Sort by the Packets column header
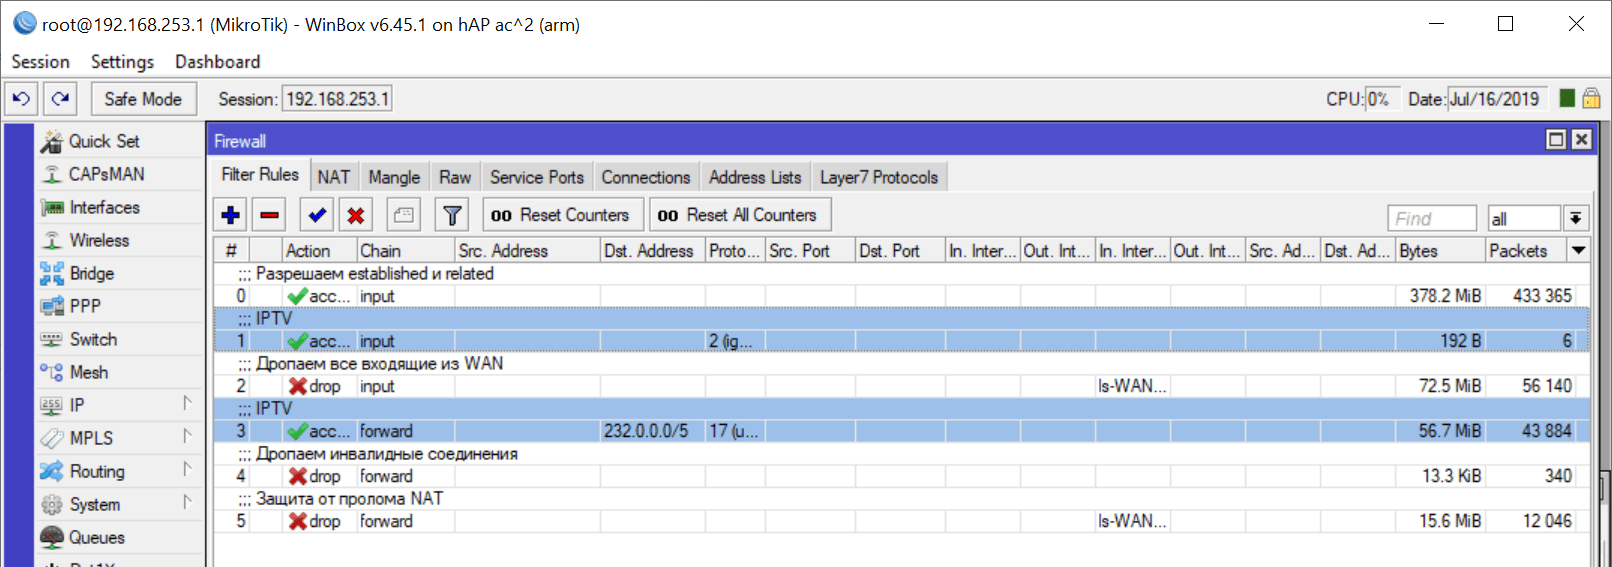 pyautogui.click(x=1527, y=251)
